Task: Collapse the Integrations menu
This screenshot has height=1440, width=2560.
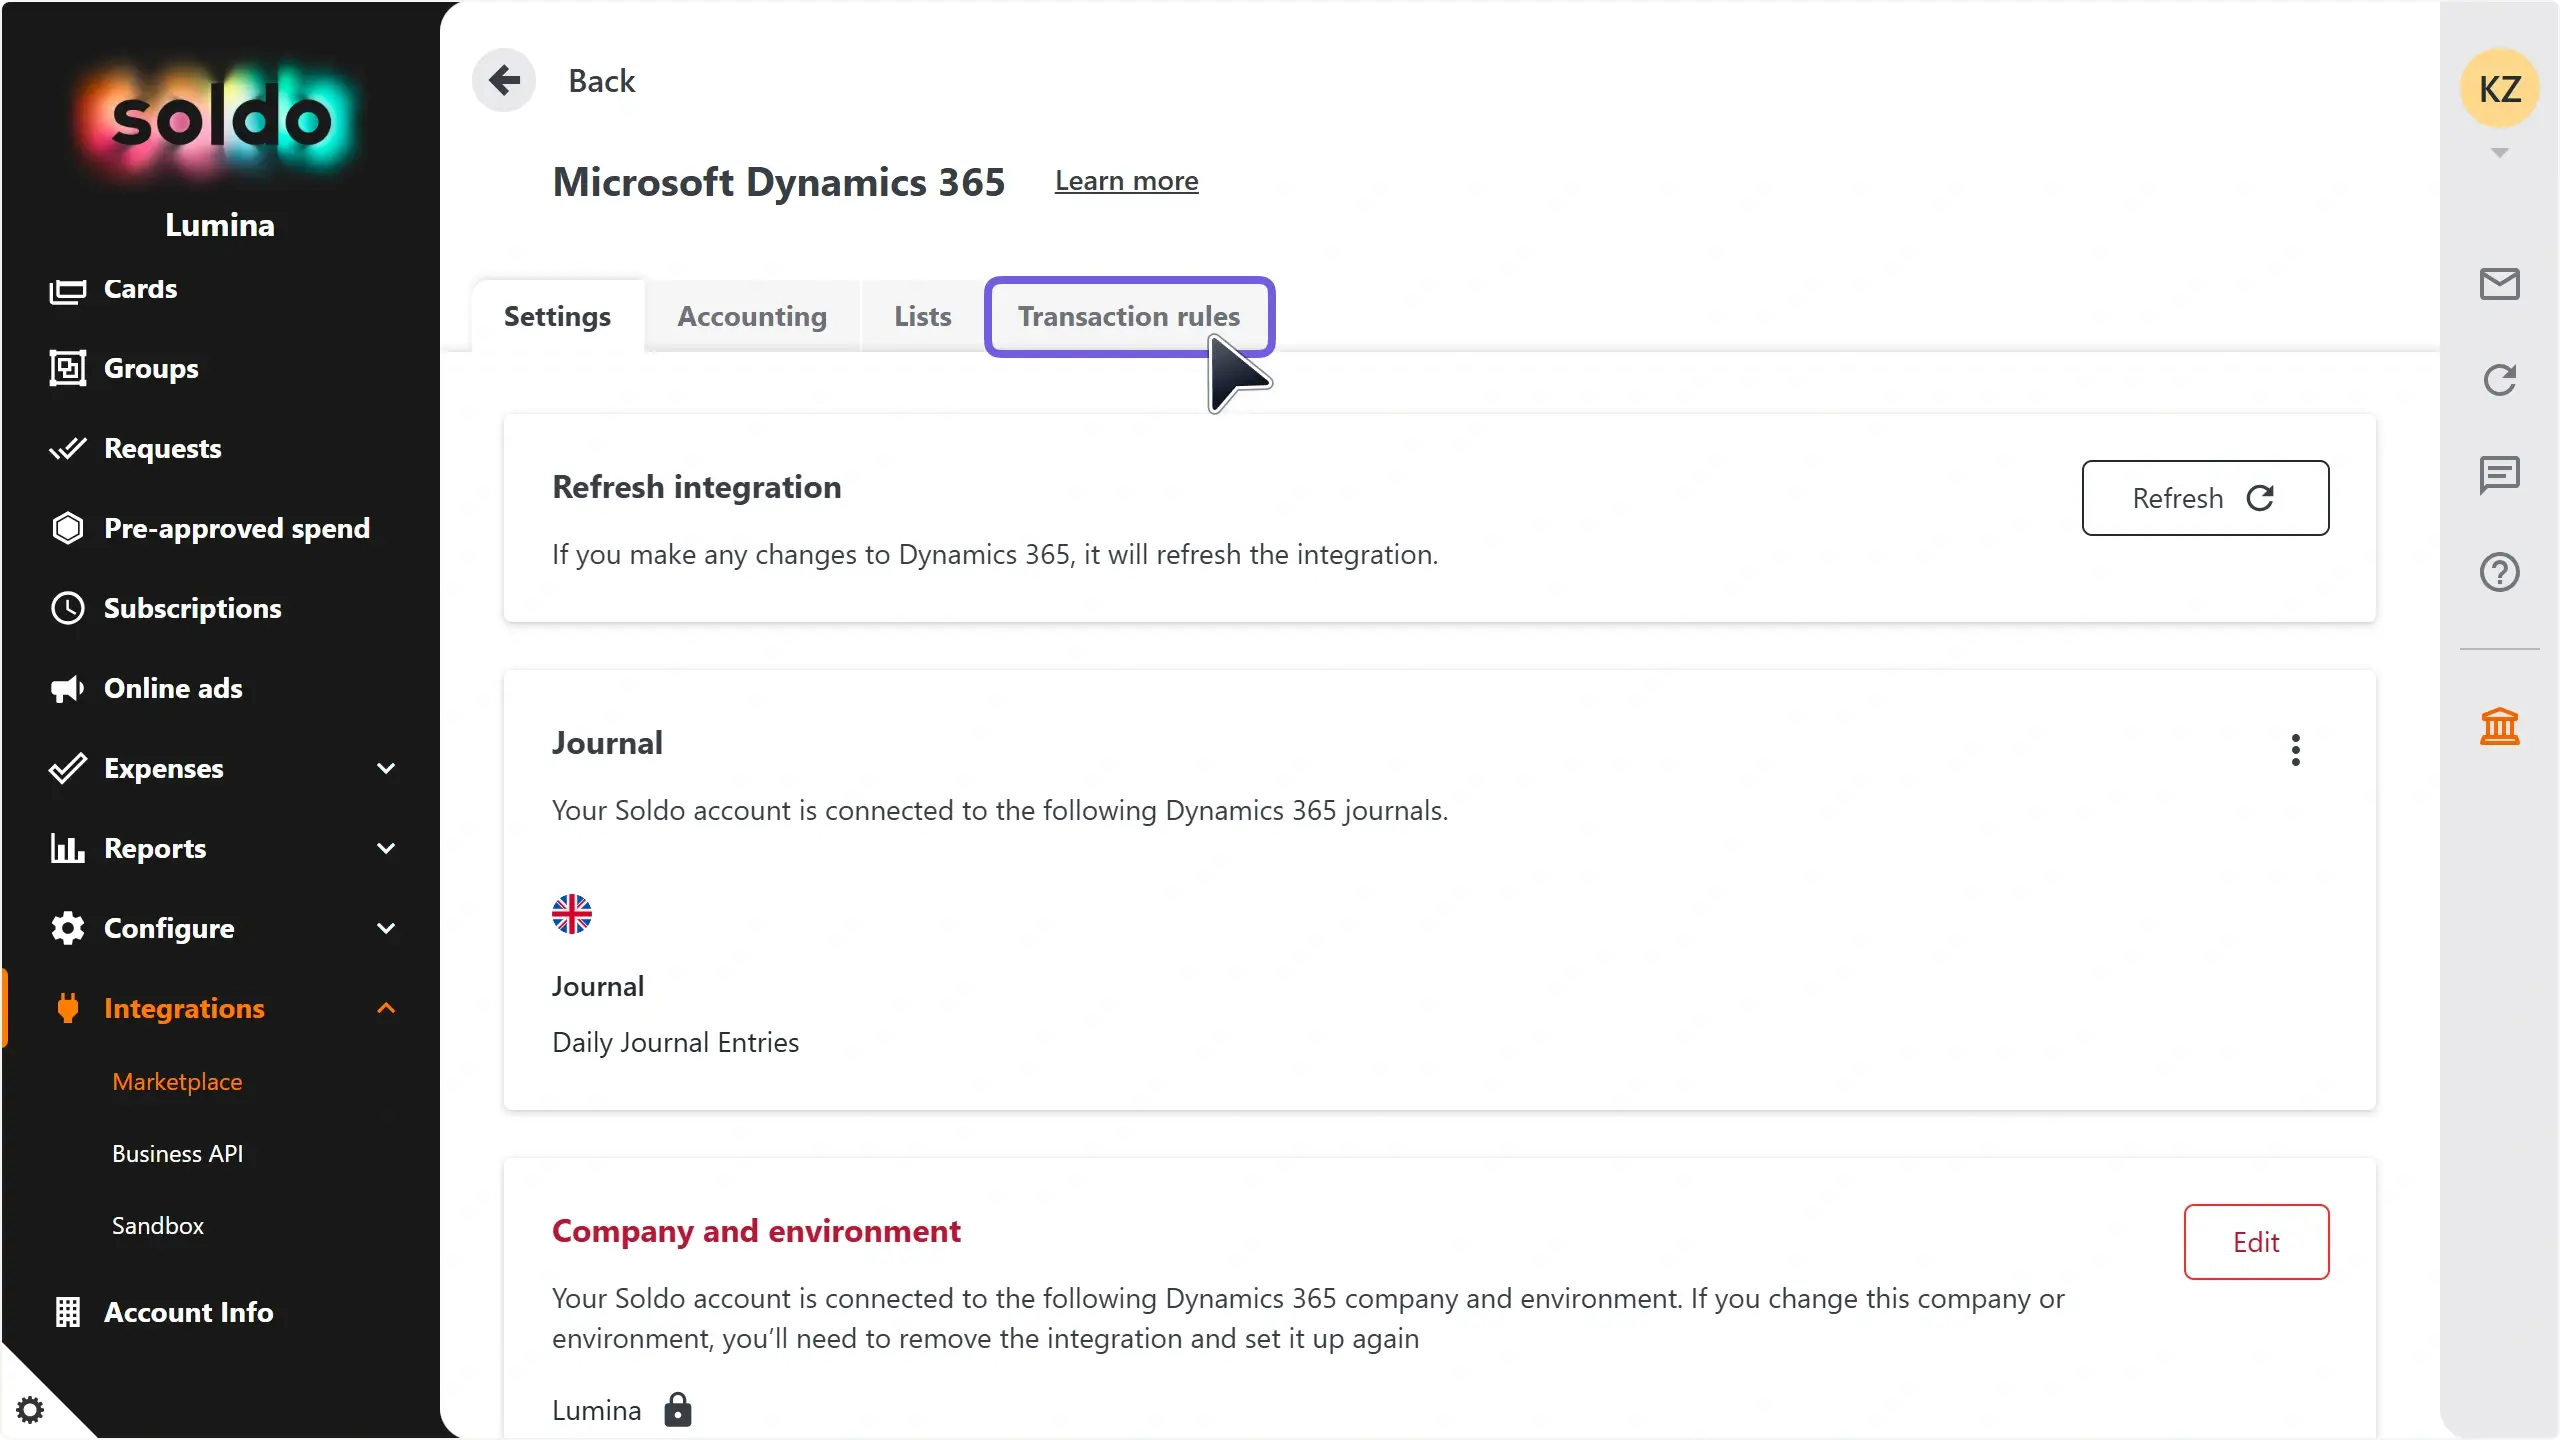Action: click(x=385, y=1008)
